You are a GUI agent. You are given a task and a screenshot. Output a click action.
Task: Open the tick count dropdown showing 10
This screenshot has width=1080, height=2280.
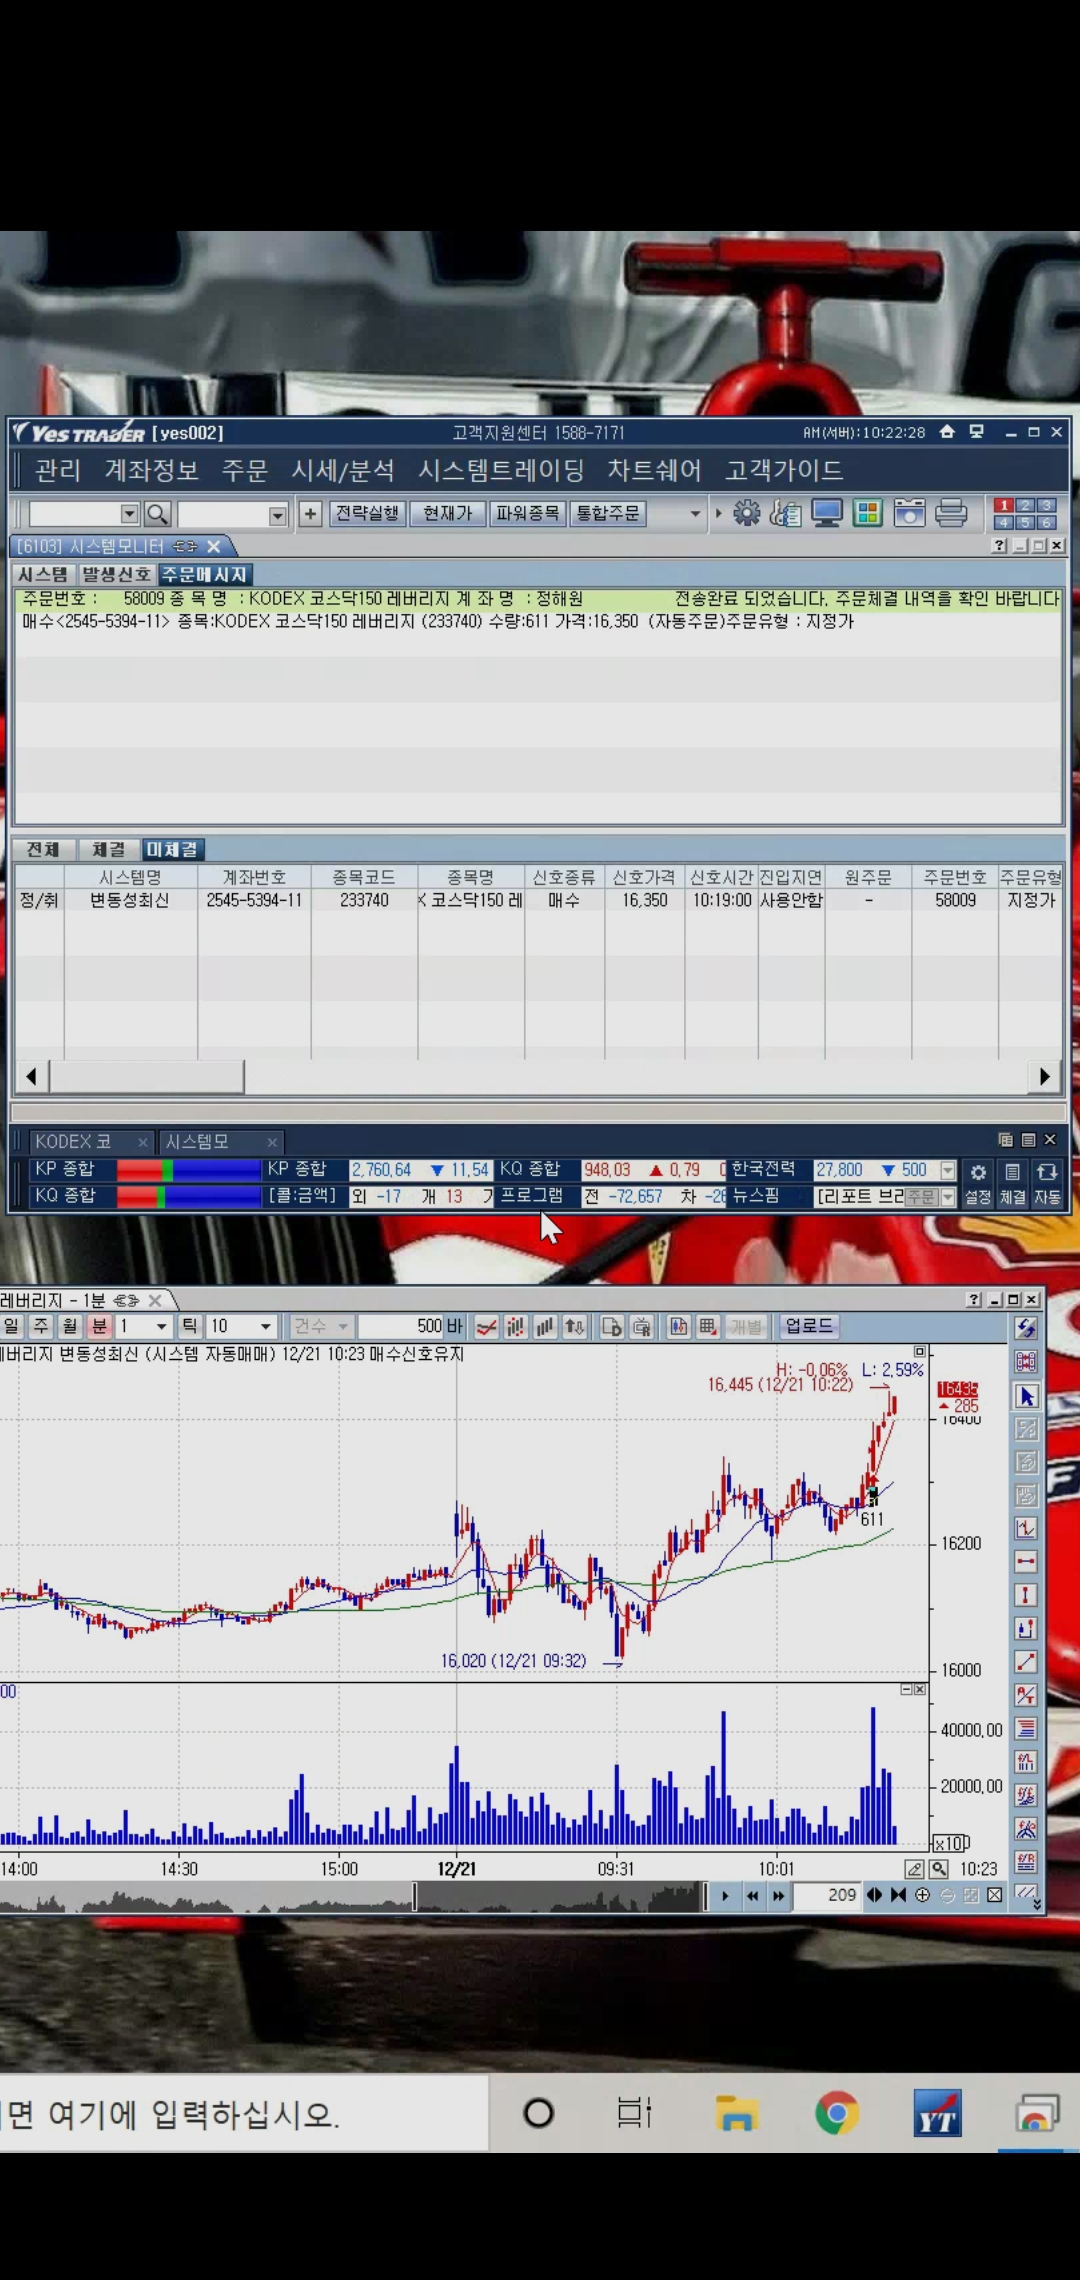point(265,1326)
